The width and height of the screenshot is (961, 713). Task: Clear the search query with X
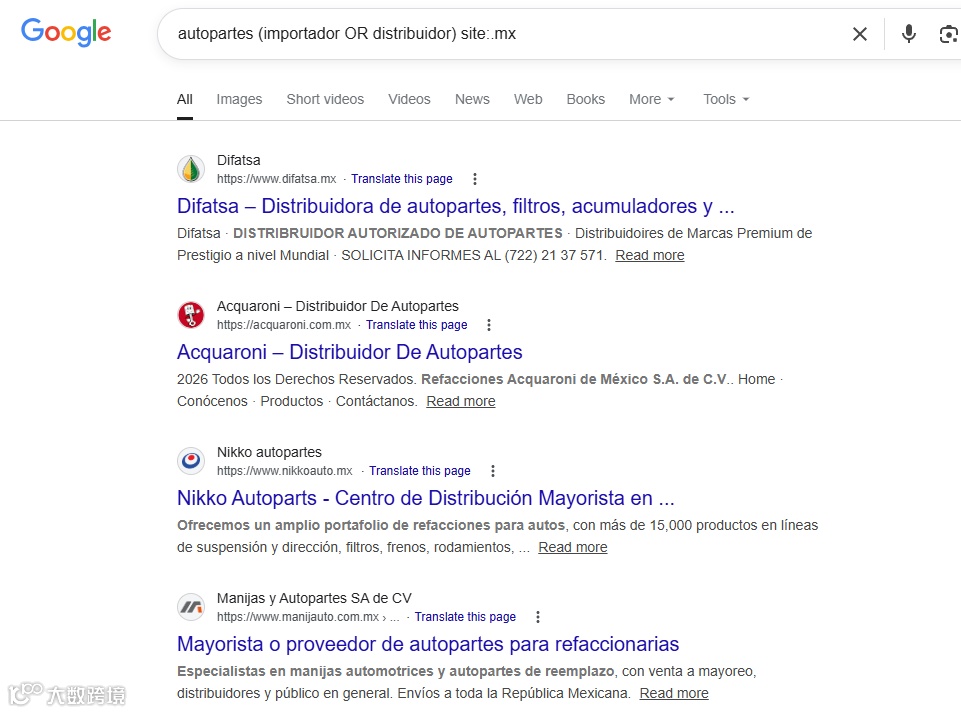click(860, 34)
